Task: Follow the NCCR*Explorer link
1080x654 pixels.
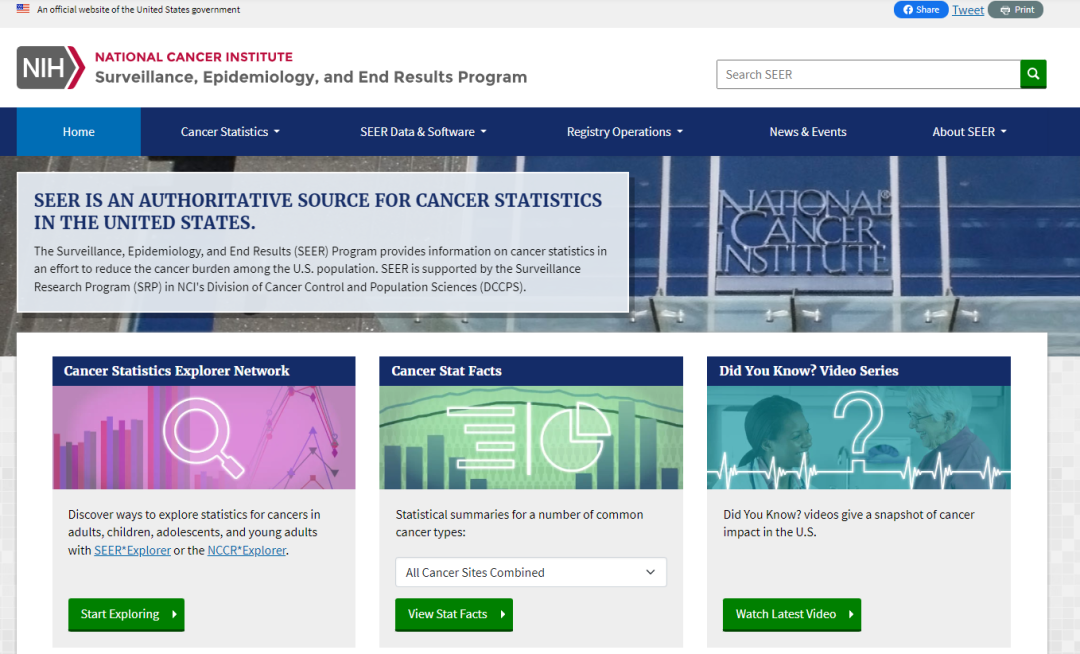Action: [247, 550]
